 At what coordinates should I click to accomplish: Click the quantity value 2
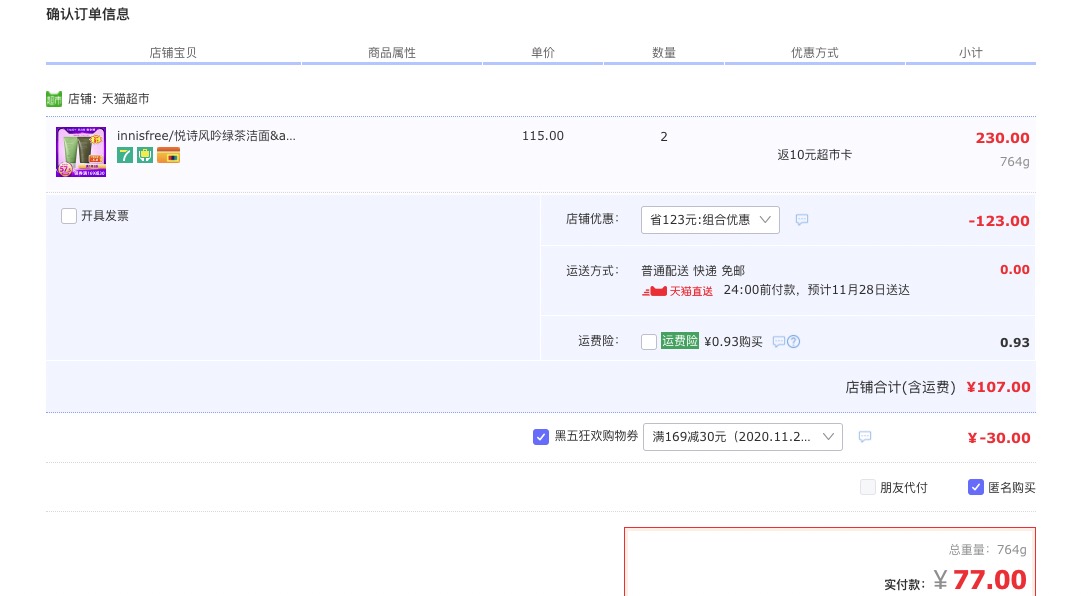coord(664,136)
